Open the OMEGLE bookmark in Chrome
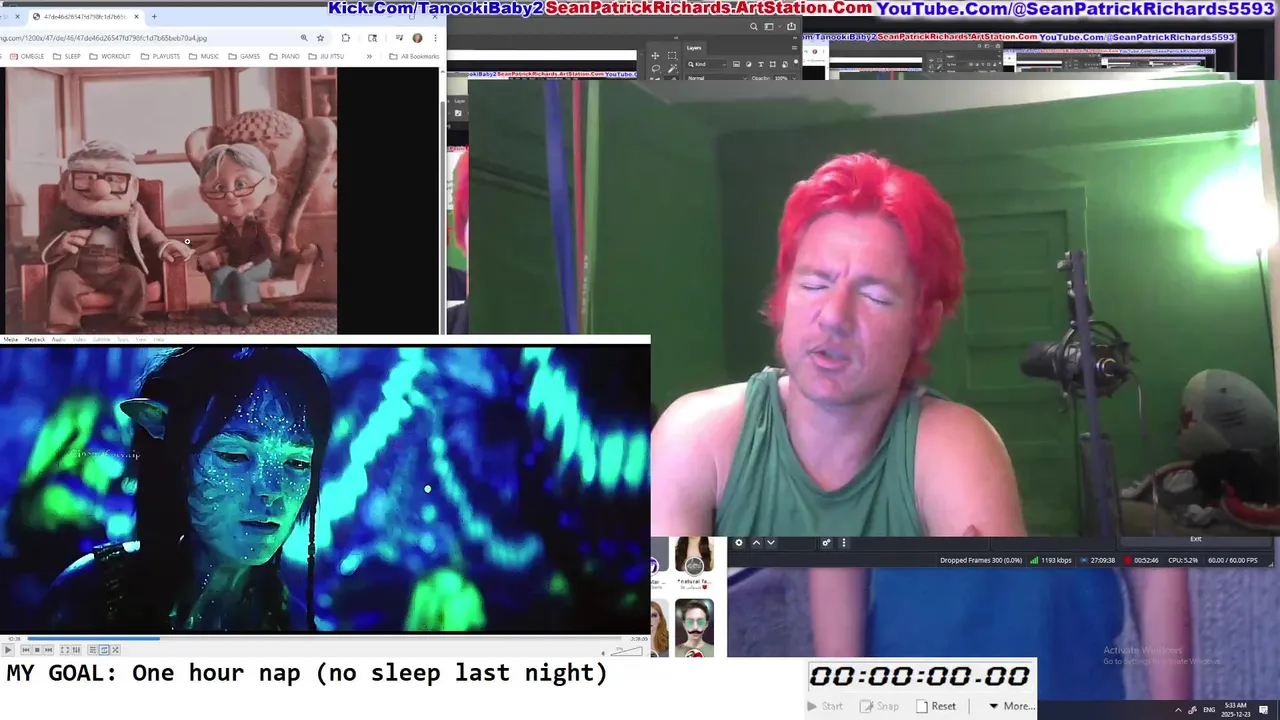The width and height of the screenshot is (1280, 720). tap(26, 56)
